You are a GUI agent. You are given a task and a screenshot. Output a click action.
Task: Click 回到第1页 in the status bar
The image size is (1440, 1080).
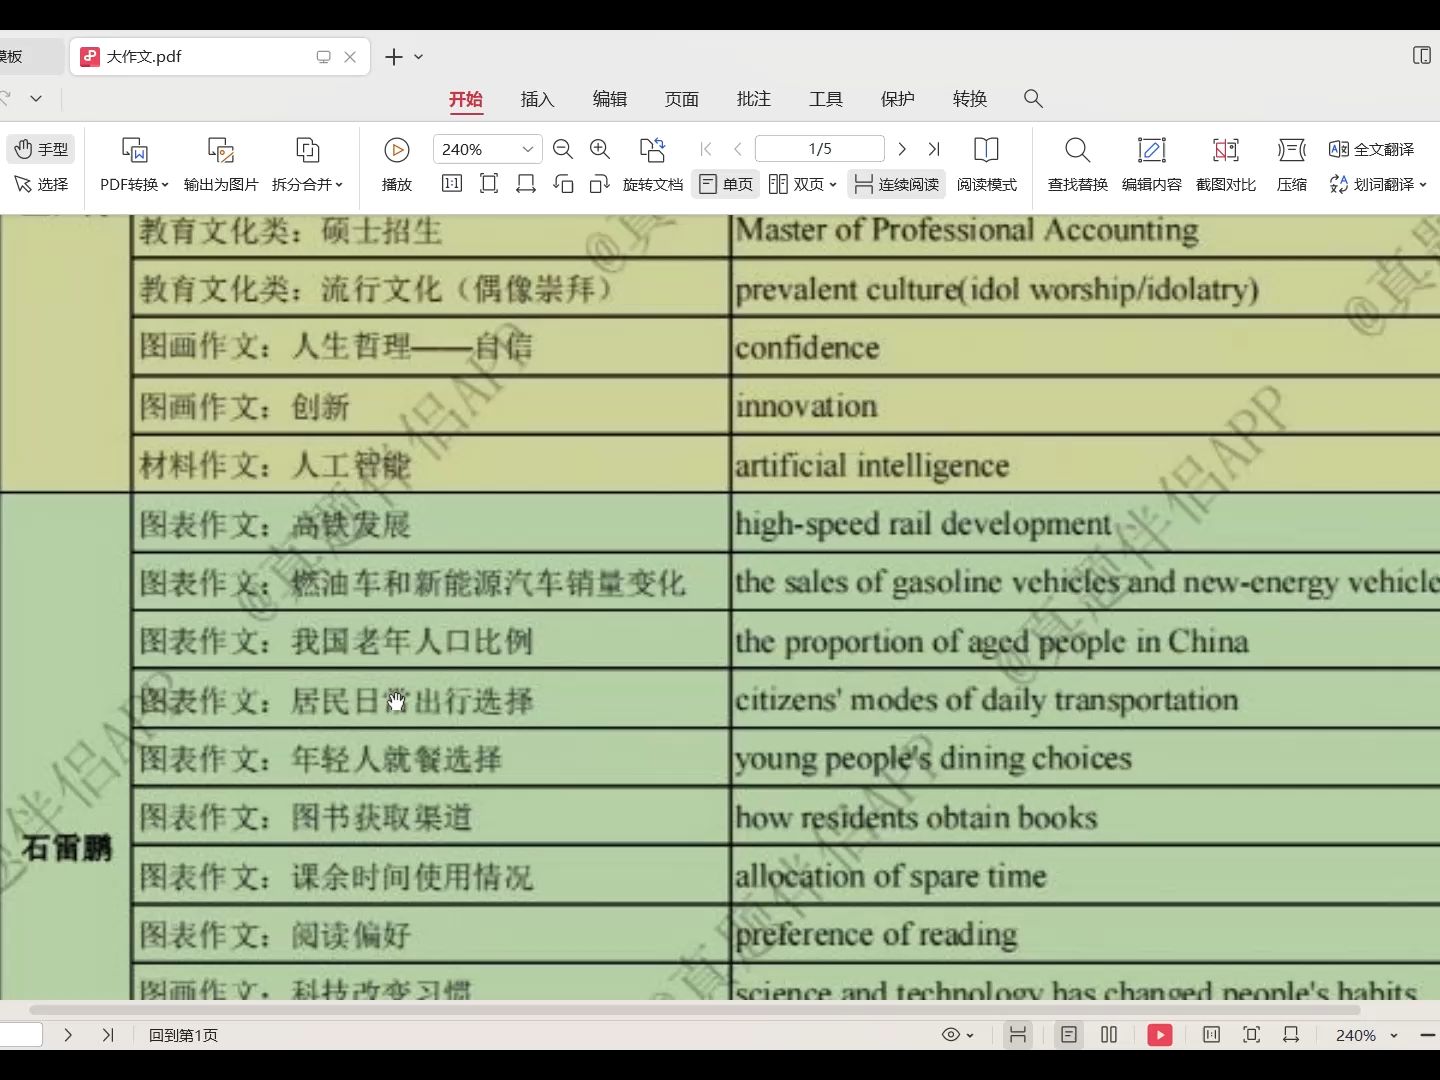(x=183, y=1035)
